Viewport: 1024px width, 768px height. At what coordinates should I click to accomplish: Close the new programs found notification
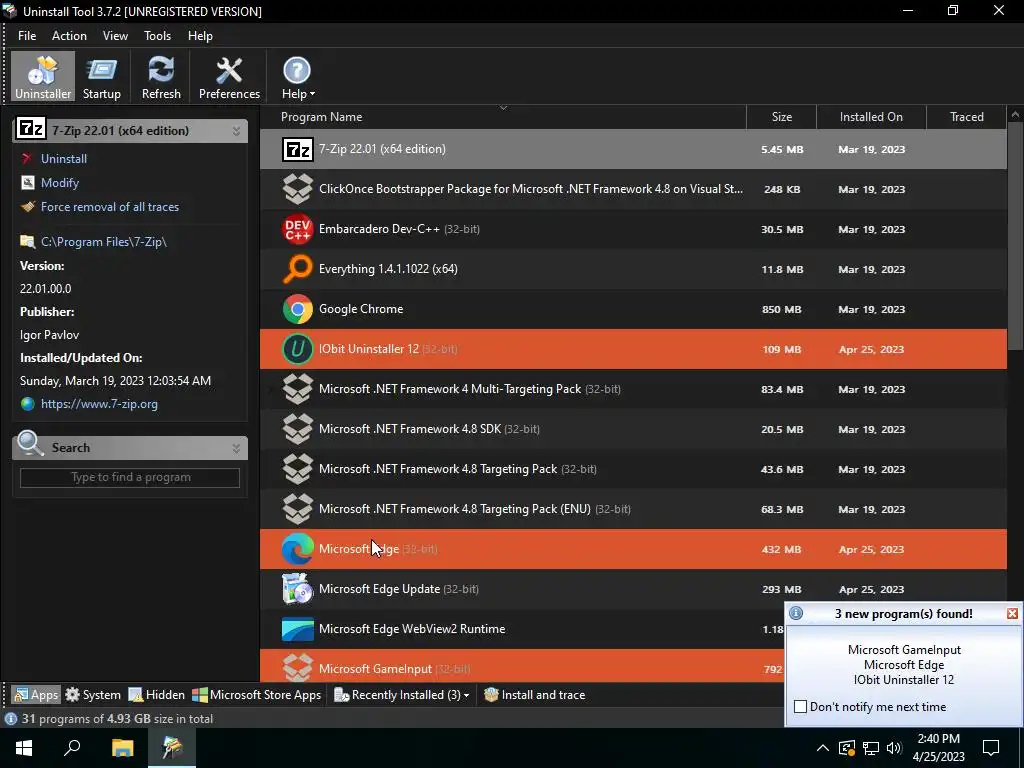pos(1012,614)
